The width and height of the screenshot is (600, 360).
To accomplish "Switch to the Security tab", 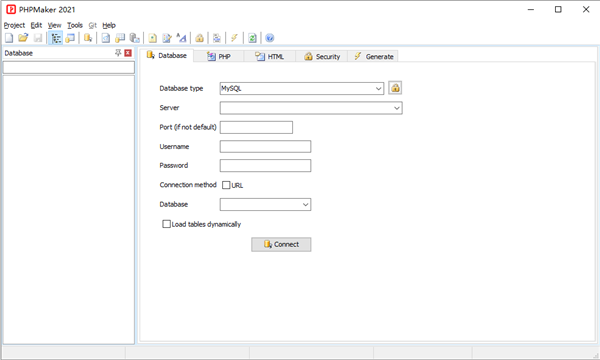I will tap(322, 56).
